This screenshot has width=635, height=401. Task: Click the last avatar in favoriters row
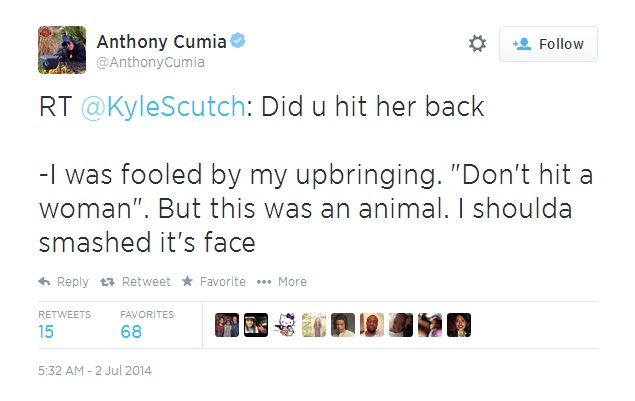point(459,325)
